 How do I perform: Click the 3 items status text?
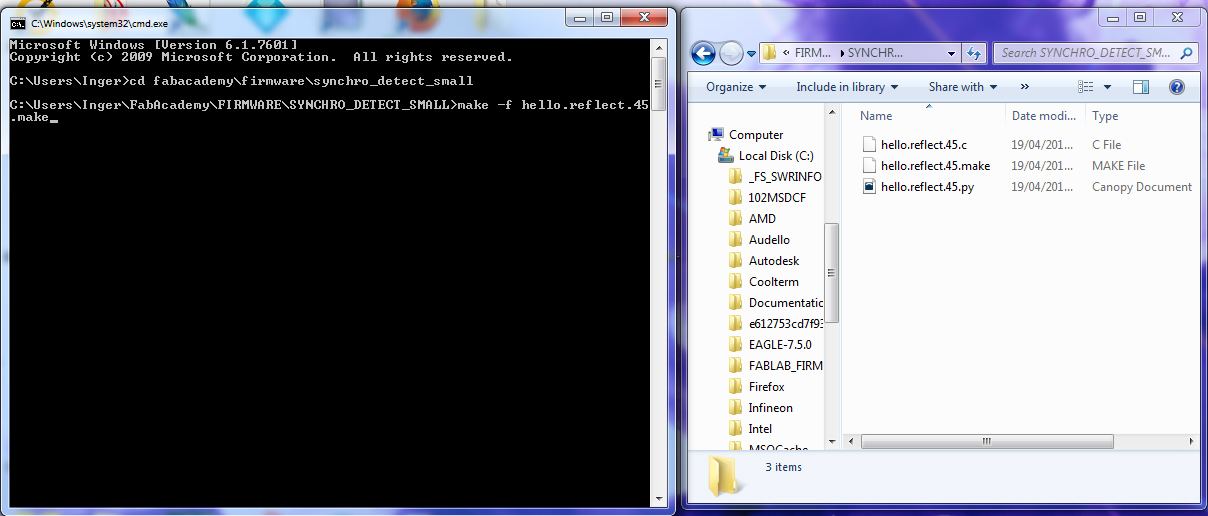coord(783,467)
